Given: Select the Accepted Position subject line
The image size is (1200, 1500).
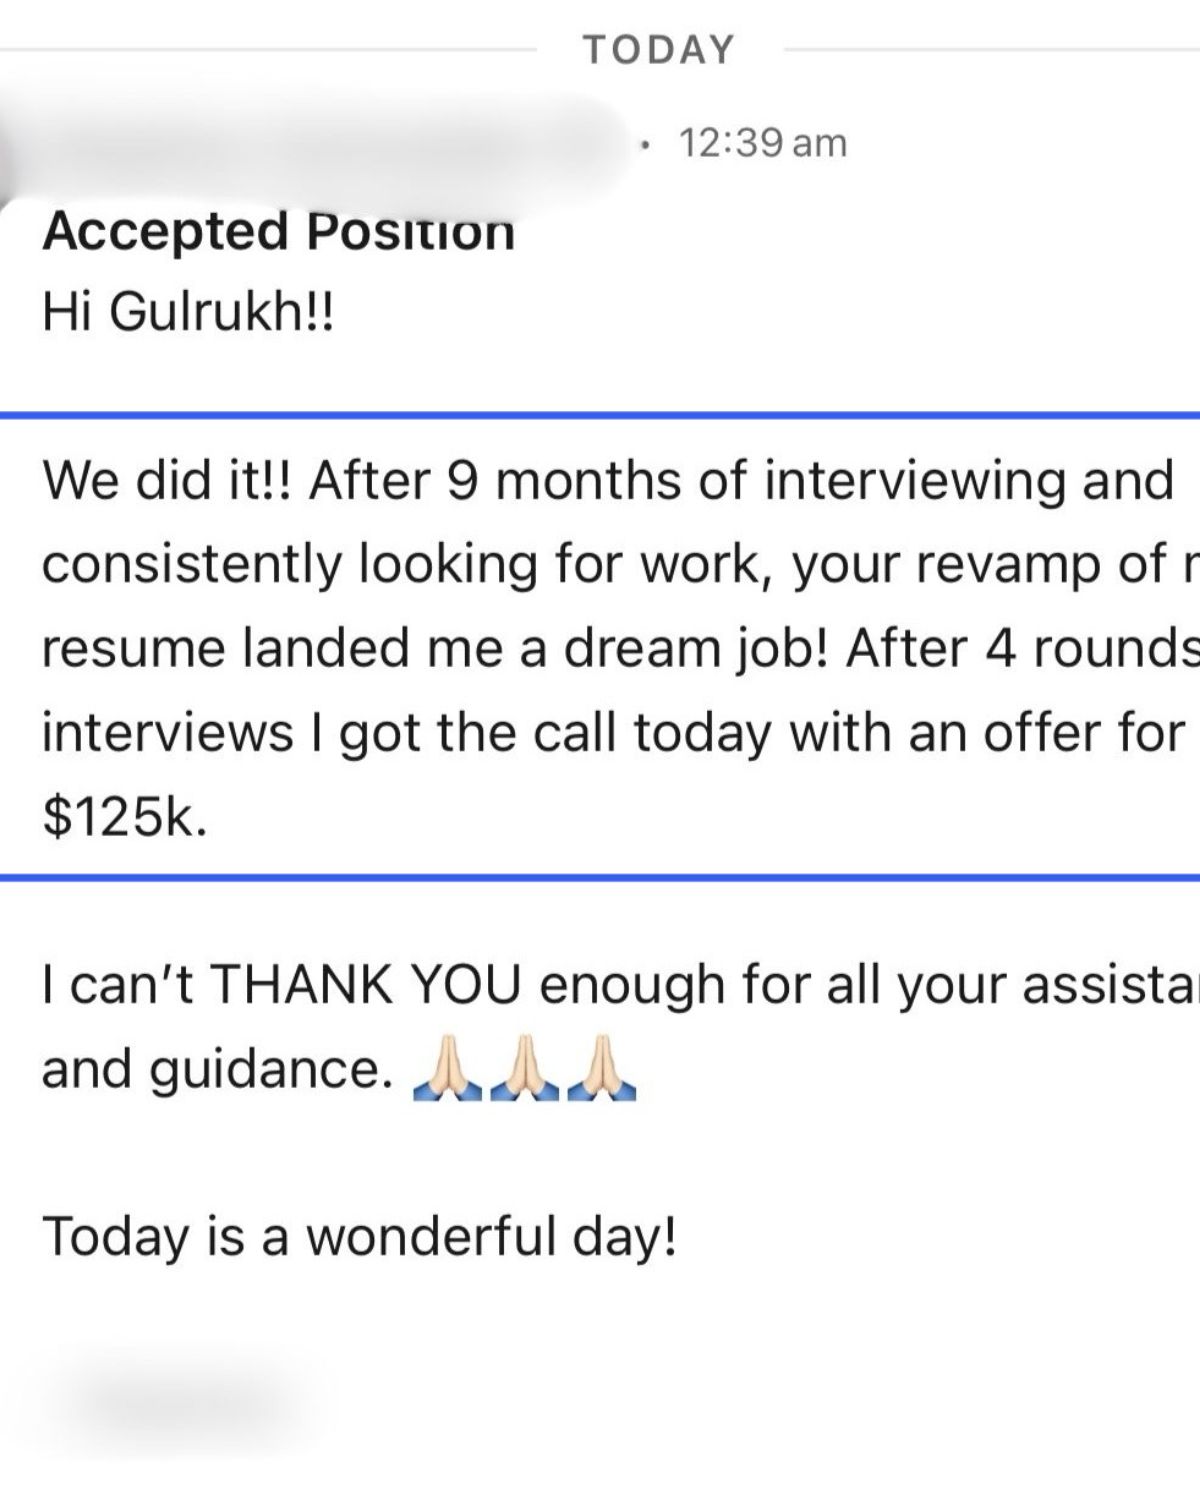Looking at the screenshot, I should coord(279,231).
